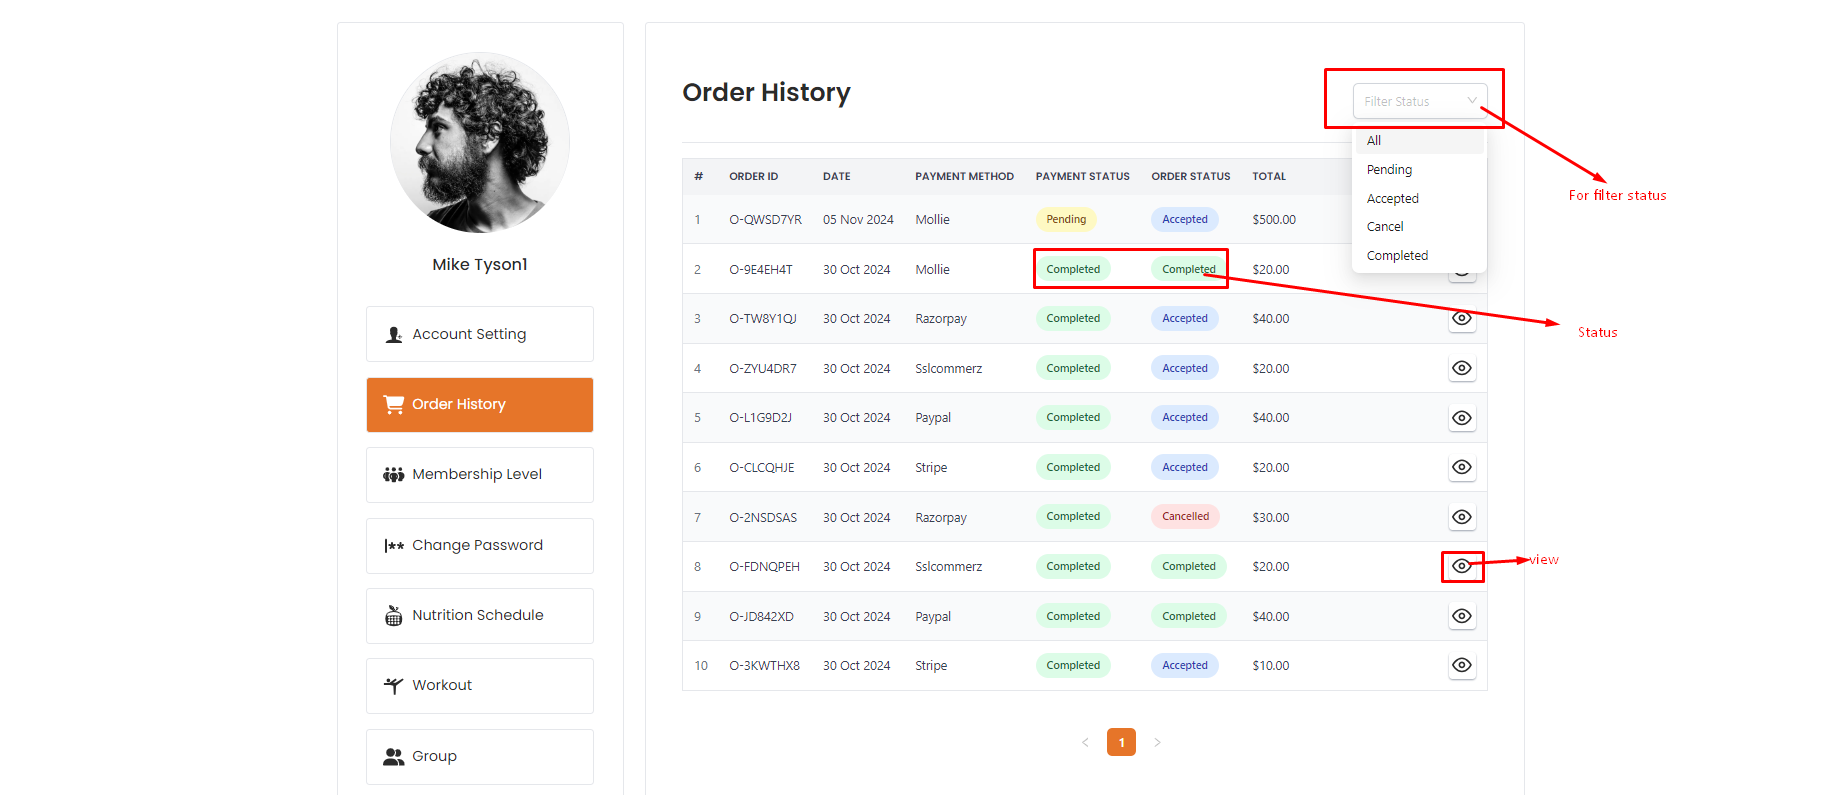The image size is (1837, 795).
Task: Choose Cancel filter option
Action: (1420, 227)
